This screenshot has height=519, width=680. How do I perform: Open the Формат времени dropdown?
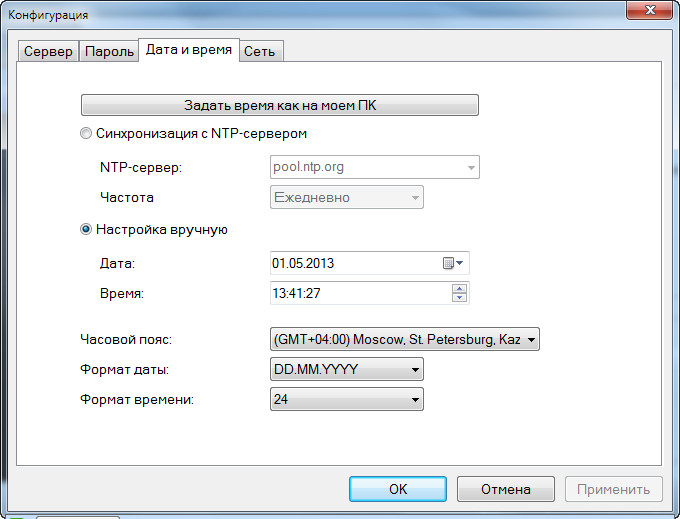[x=414, y=400]
